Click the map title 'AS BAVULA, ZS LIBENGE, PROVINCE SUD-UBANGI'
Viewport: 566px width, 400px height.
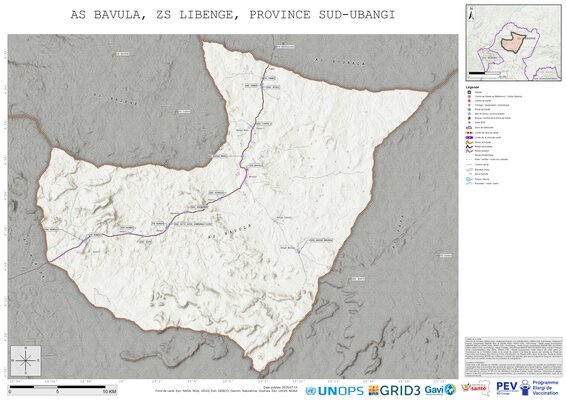click(x=233, y=15)
